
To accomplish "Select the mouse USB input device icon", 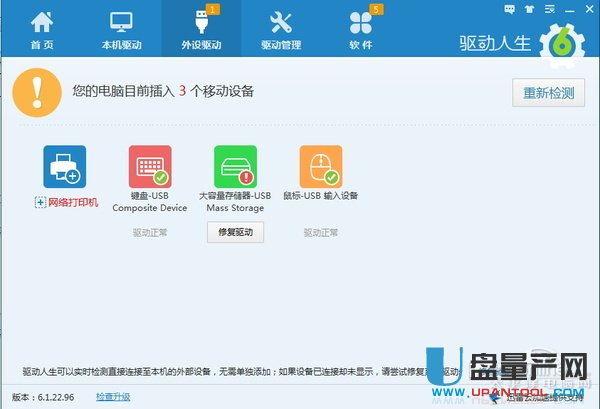I will [x=321, y=167].
